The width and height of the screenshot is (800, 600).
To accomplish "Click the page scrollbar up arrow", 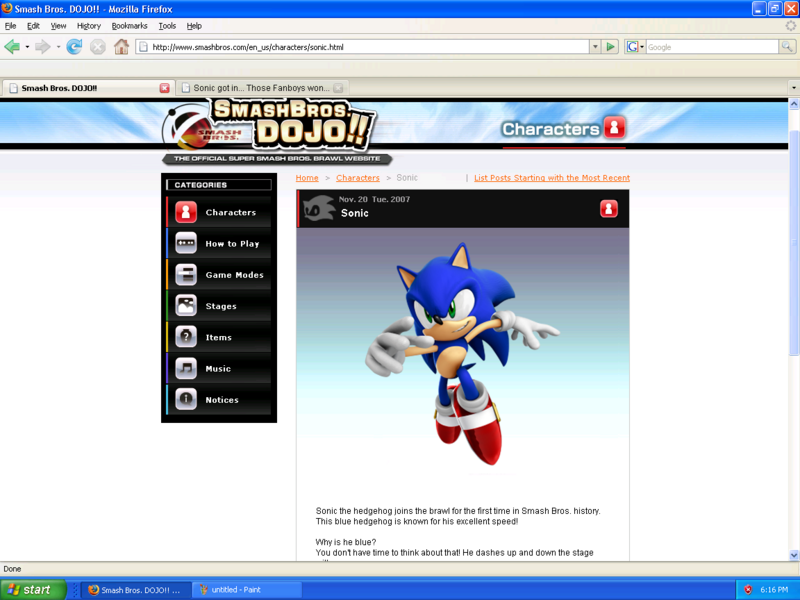I will 794,104.
